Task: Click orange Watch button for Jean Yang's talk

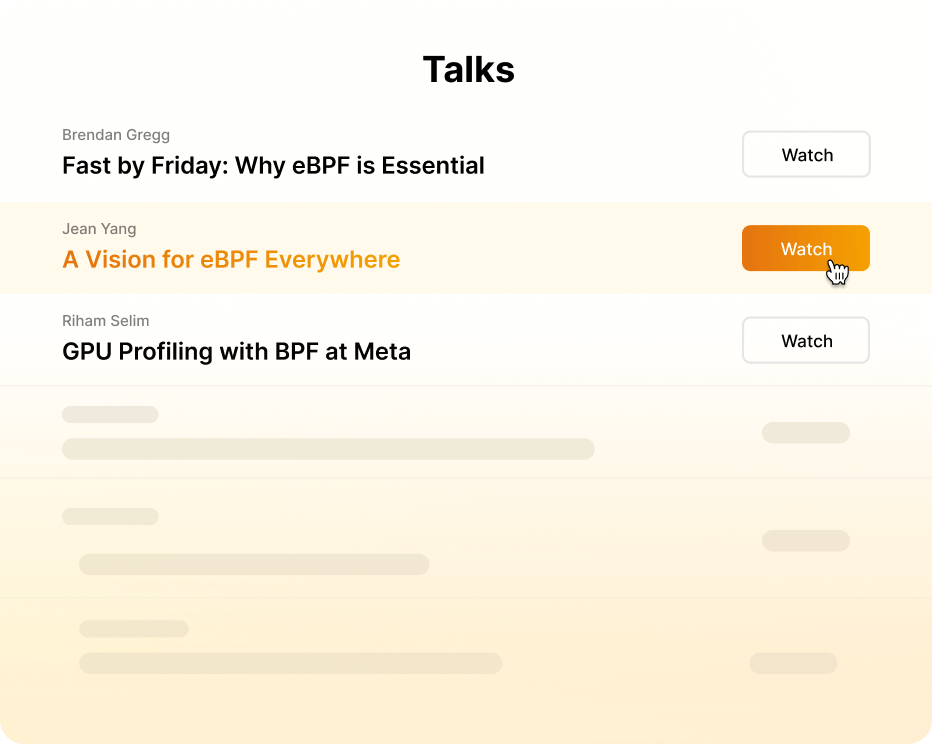Action: 806,248
